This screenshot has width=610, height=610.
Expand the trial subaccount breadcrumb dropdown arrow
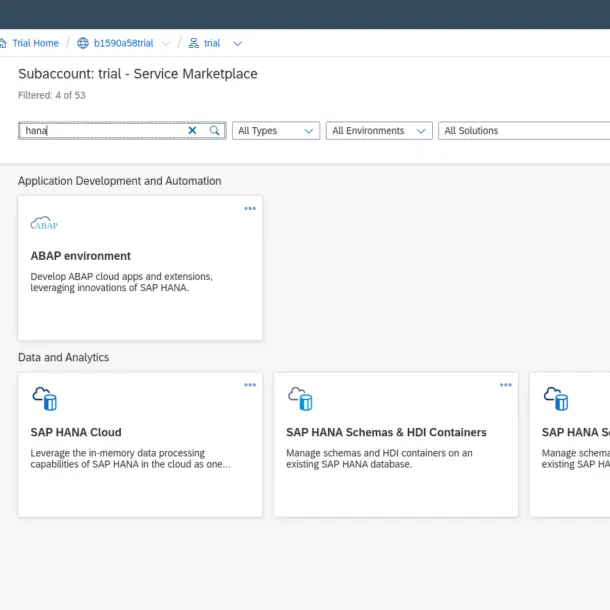(x=238, y=43)
